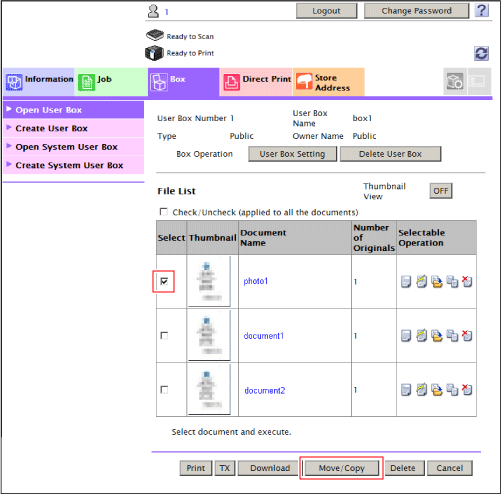Open help via the question mark icon
501x494 pixels.
[x=481, y=11]
